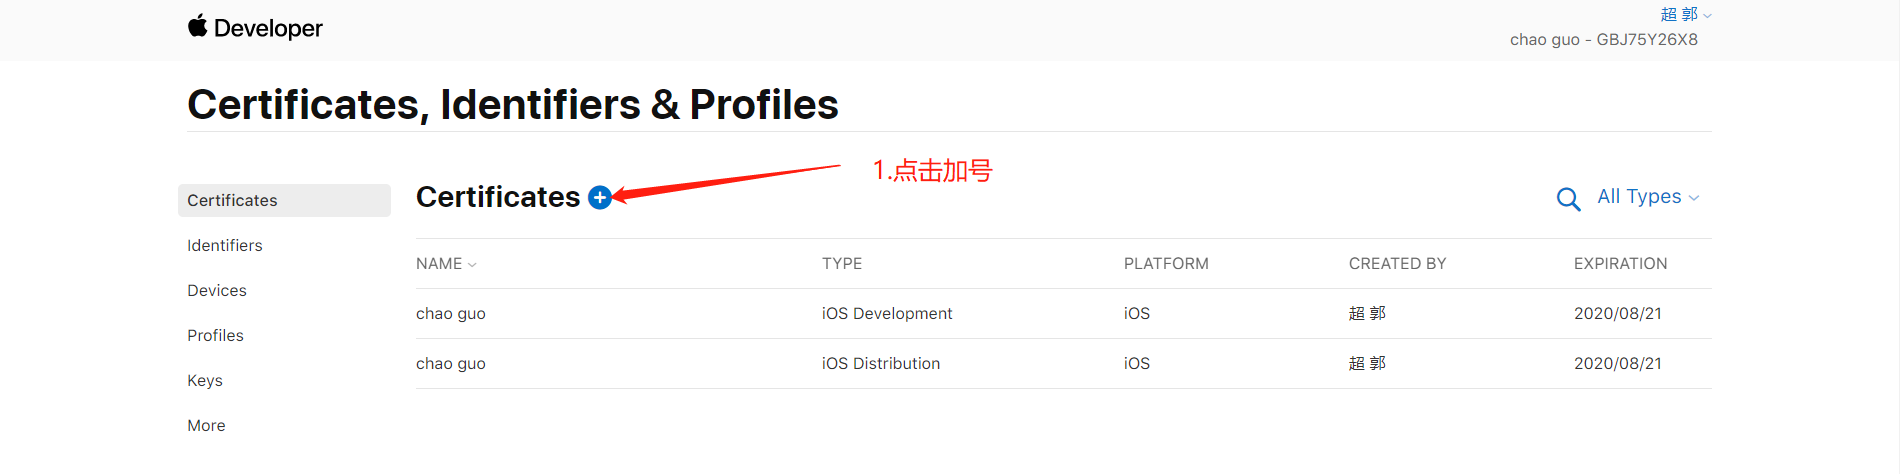Open the certificate search magnifier icon

(1568, 199)
